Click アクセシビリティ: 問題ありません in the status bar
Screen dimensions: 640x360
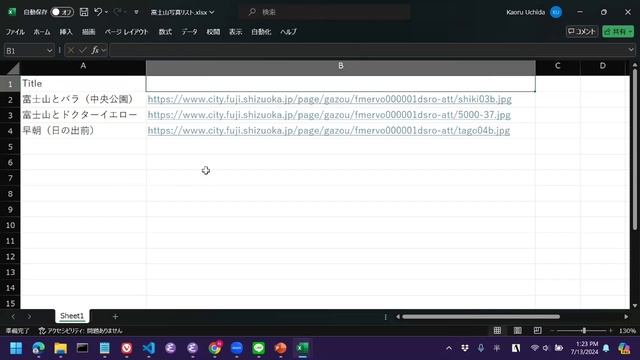[80, 331]
